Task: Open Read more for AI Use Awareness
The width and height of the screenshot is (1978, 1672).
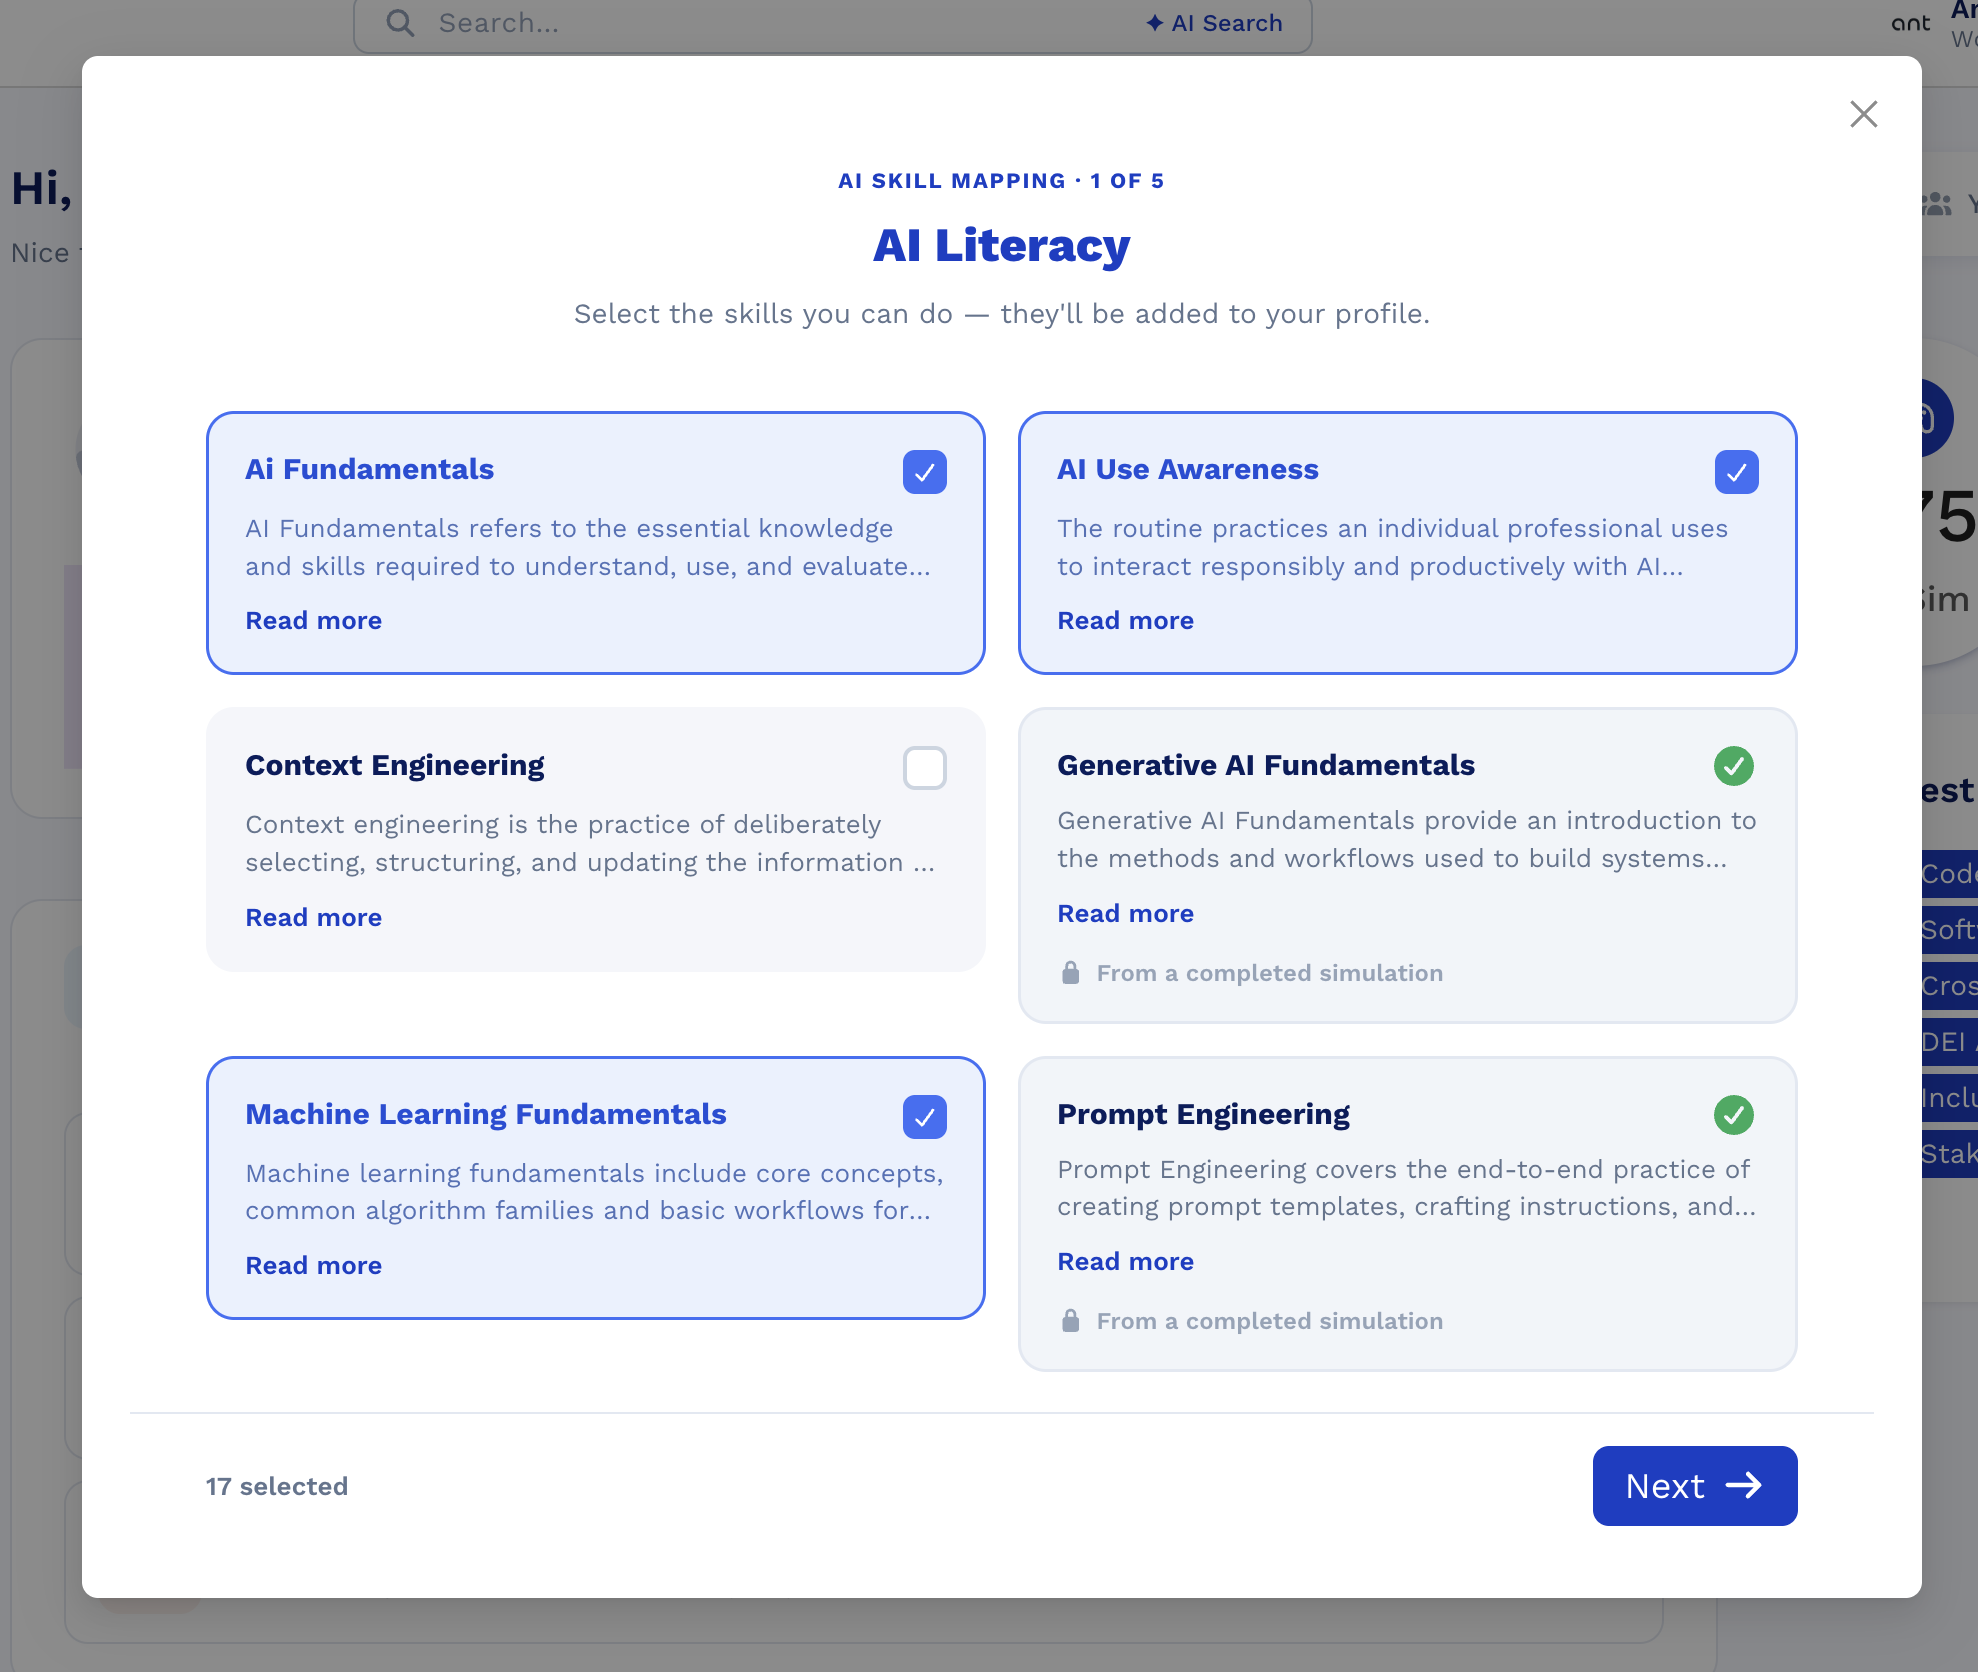Action: (1126, 621)
